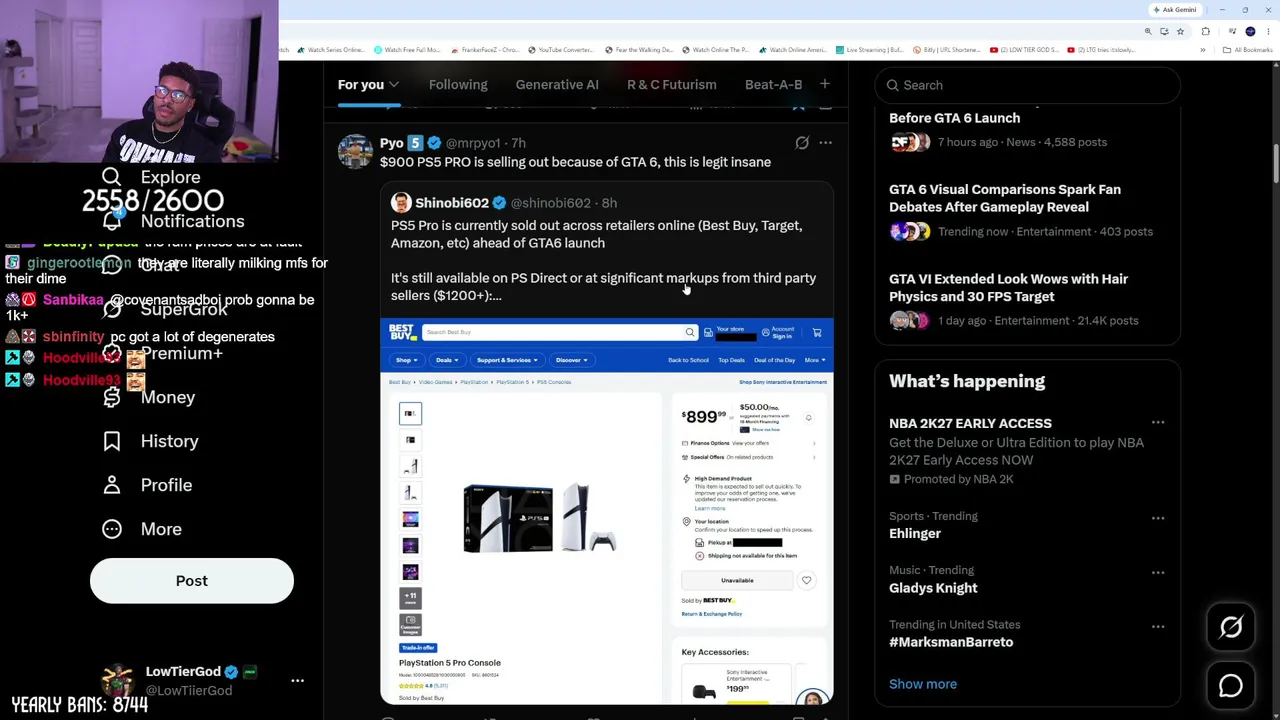Open Shinobi602's avatar in quoted post
This screenshot has width=1280, height=720.
pyautogui.click(x=401, y=203)
